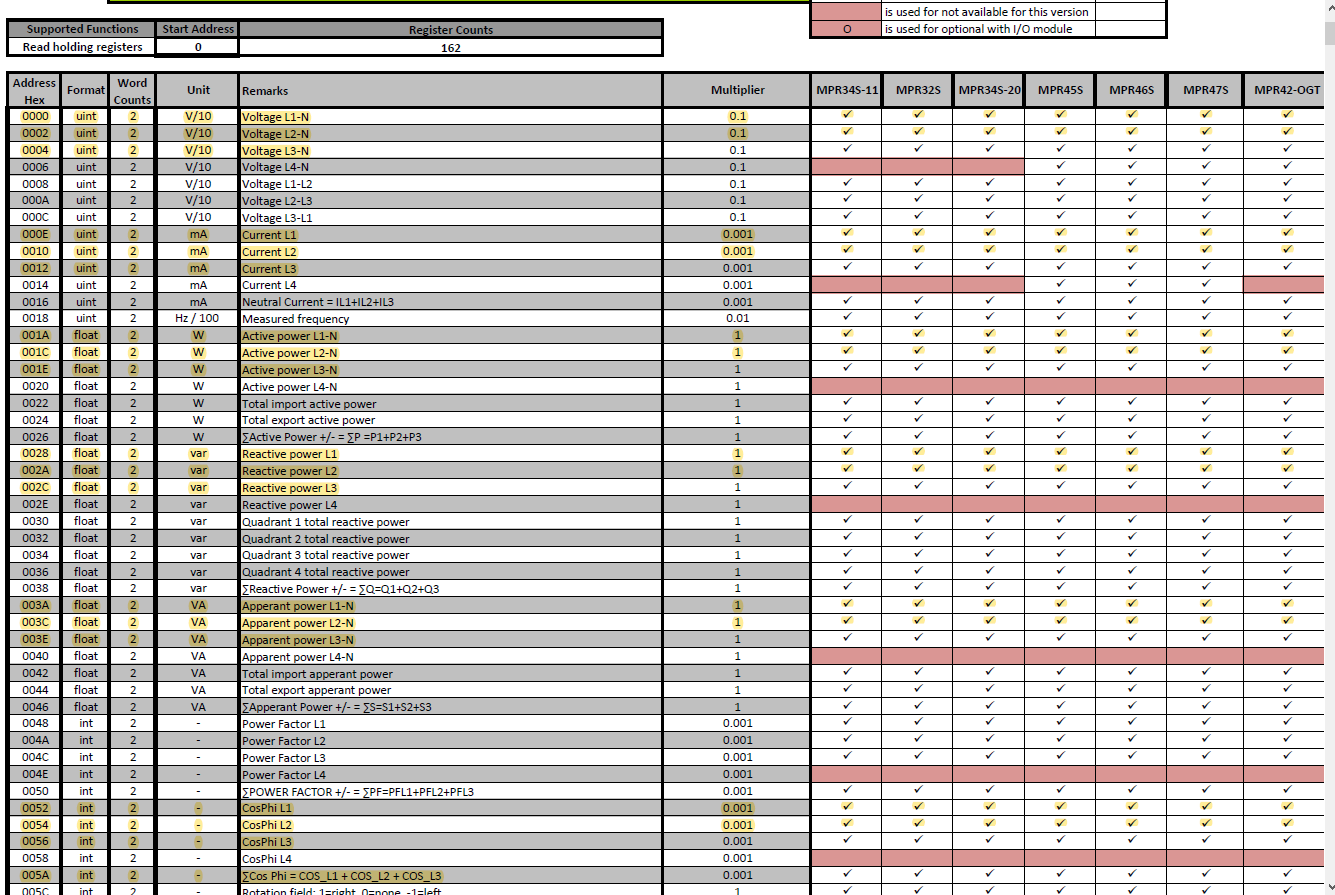Select the "Voltage L1-L2" remarks cell

[x=451, y=184]
